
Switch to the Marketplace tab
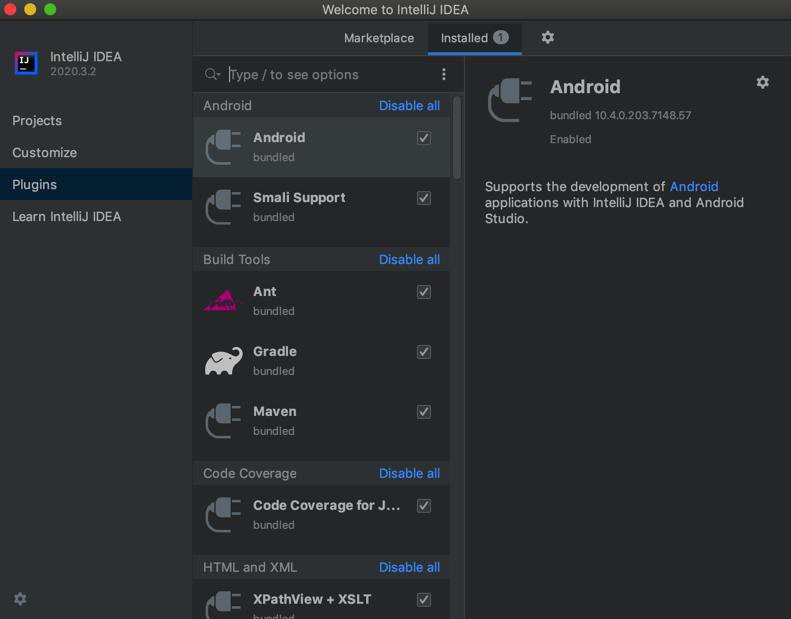pos(379,38)
